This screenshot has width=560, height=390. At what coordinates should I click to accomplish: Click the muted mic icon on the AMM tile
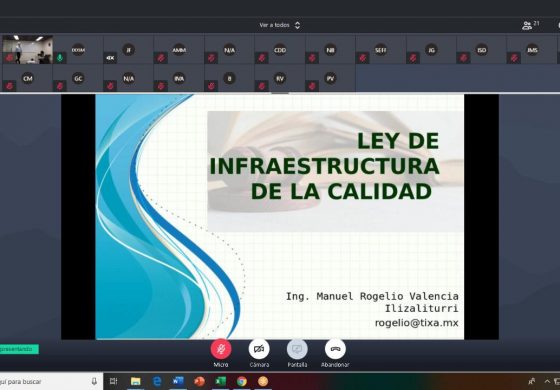160,58
